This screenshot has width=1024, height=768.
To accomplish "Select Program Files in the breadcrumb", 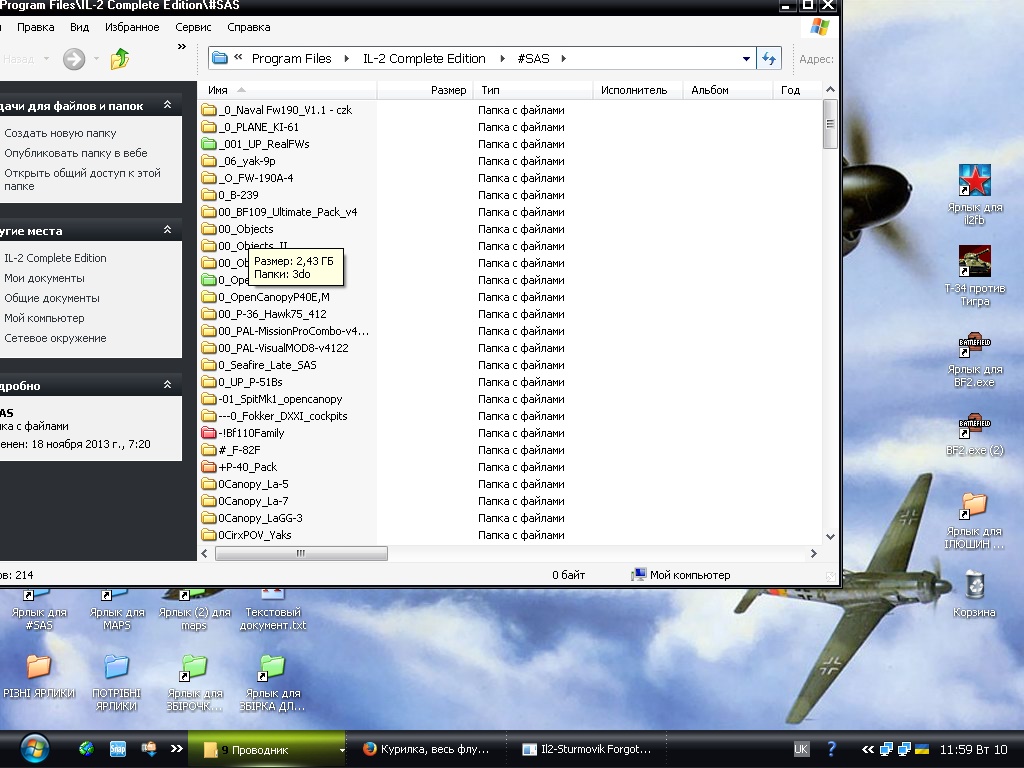I will [x=291, y=59].
